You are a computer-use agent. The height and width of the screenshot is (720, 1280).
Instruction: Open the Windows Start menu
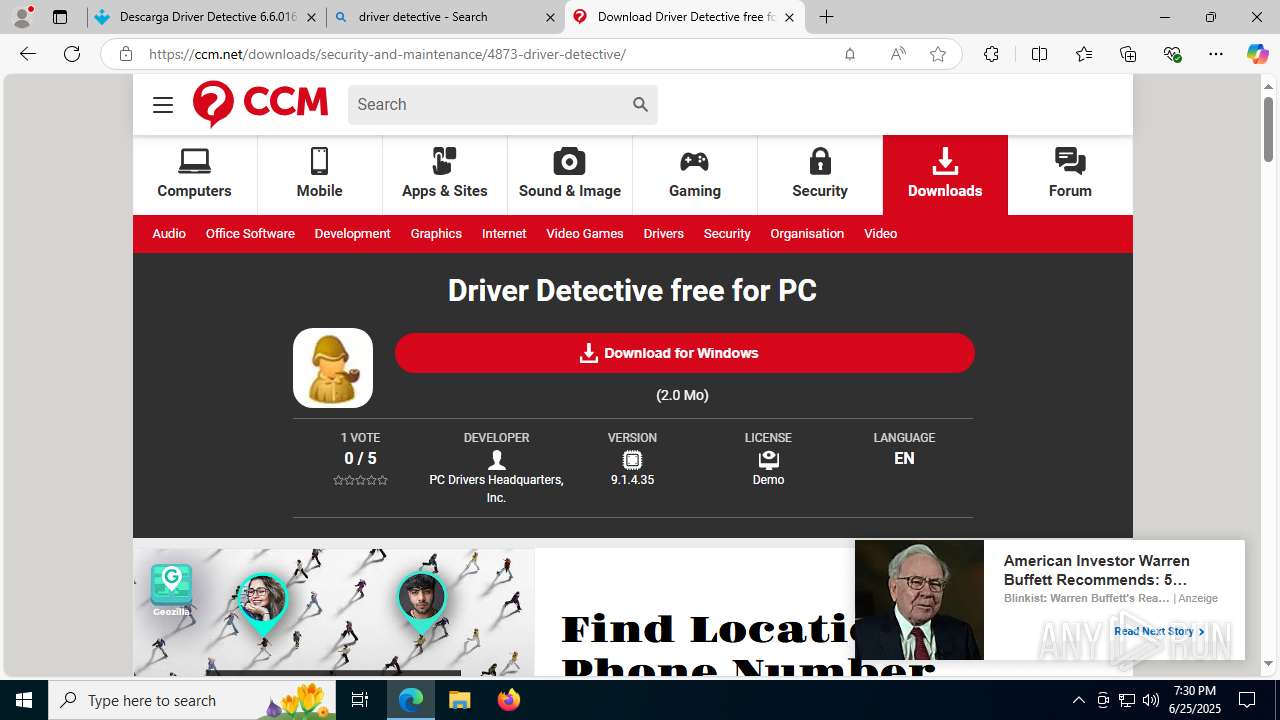point(24,700)
